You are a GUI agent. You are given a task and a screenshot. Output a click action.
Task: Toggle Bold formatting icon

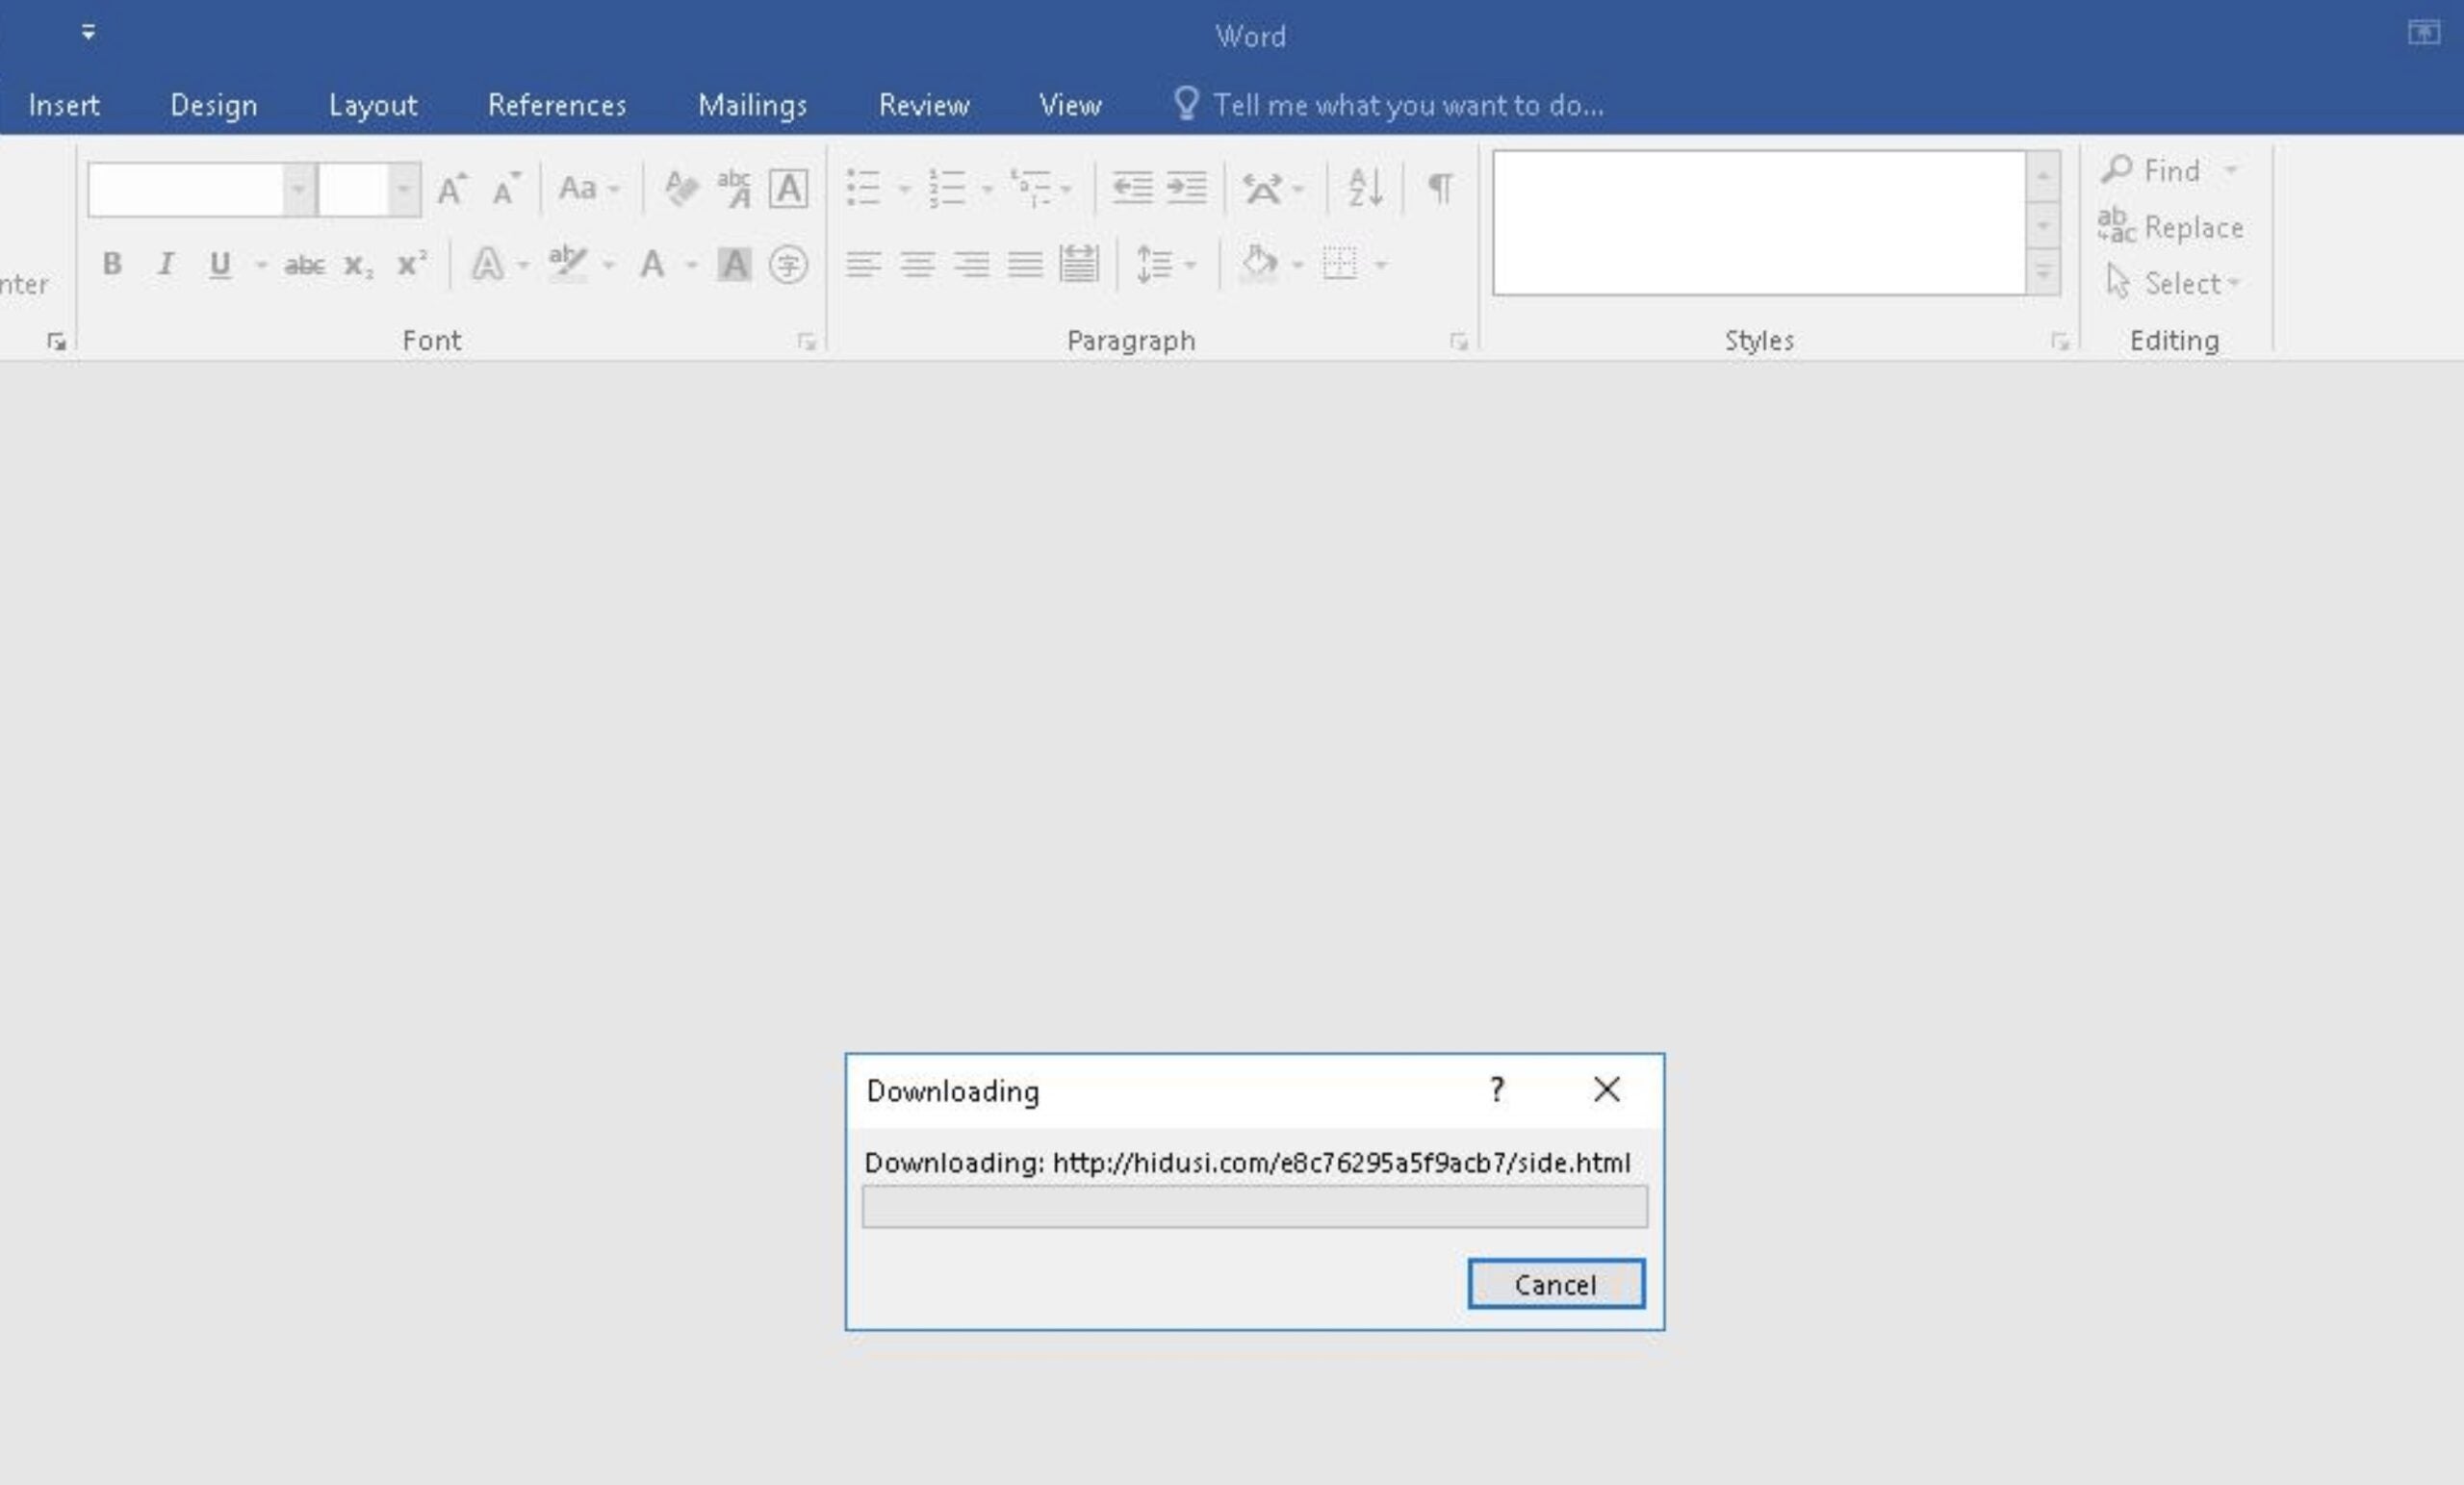click(112, 264)
